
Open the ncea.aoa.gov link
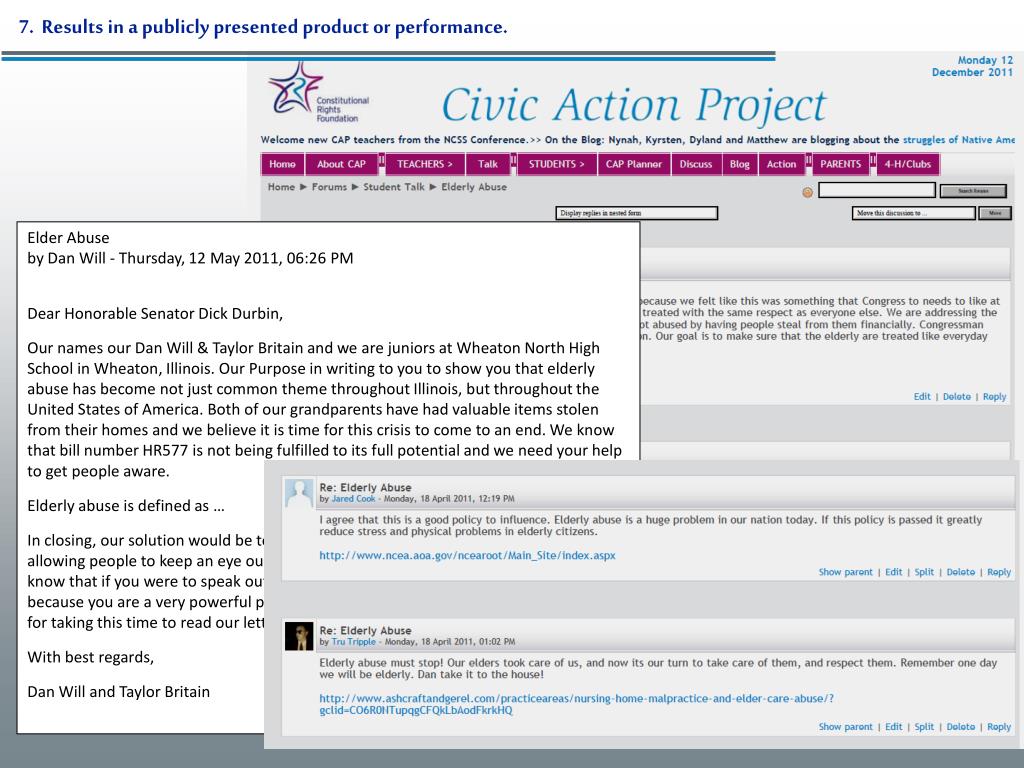(467, 556)
